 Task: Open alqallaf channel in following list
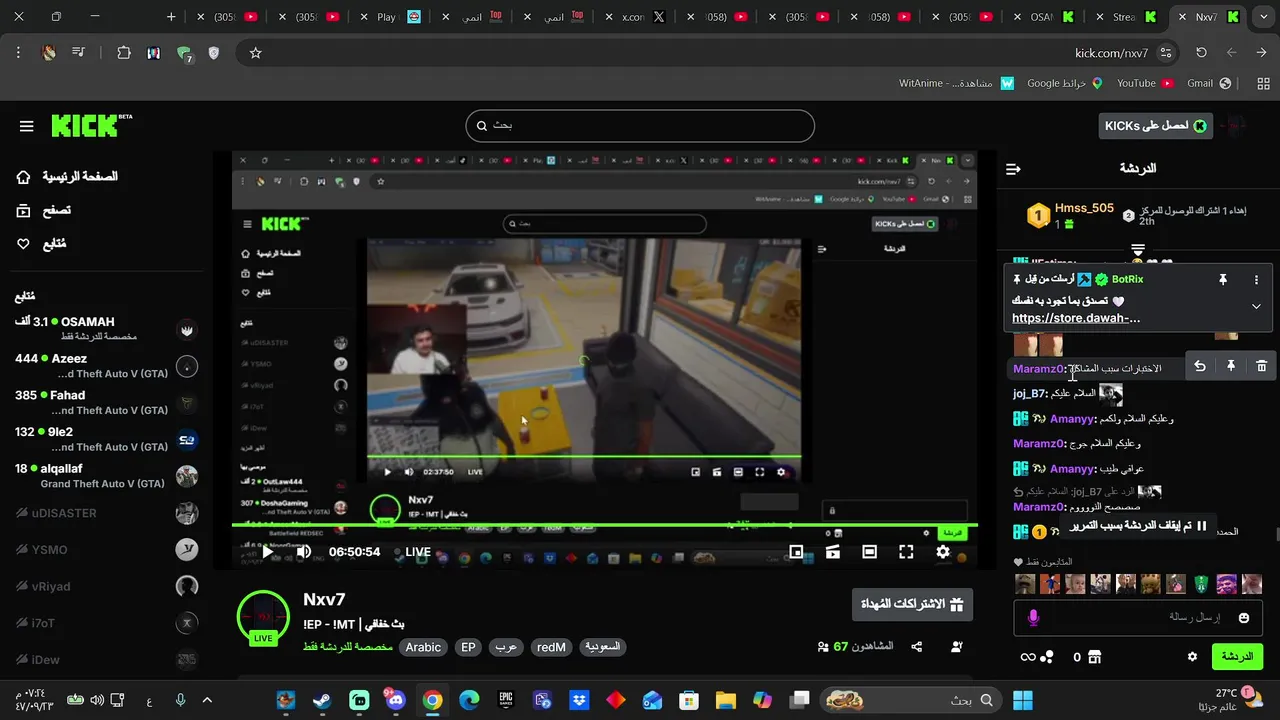pyautogui.click(x=105, y=476)
